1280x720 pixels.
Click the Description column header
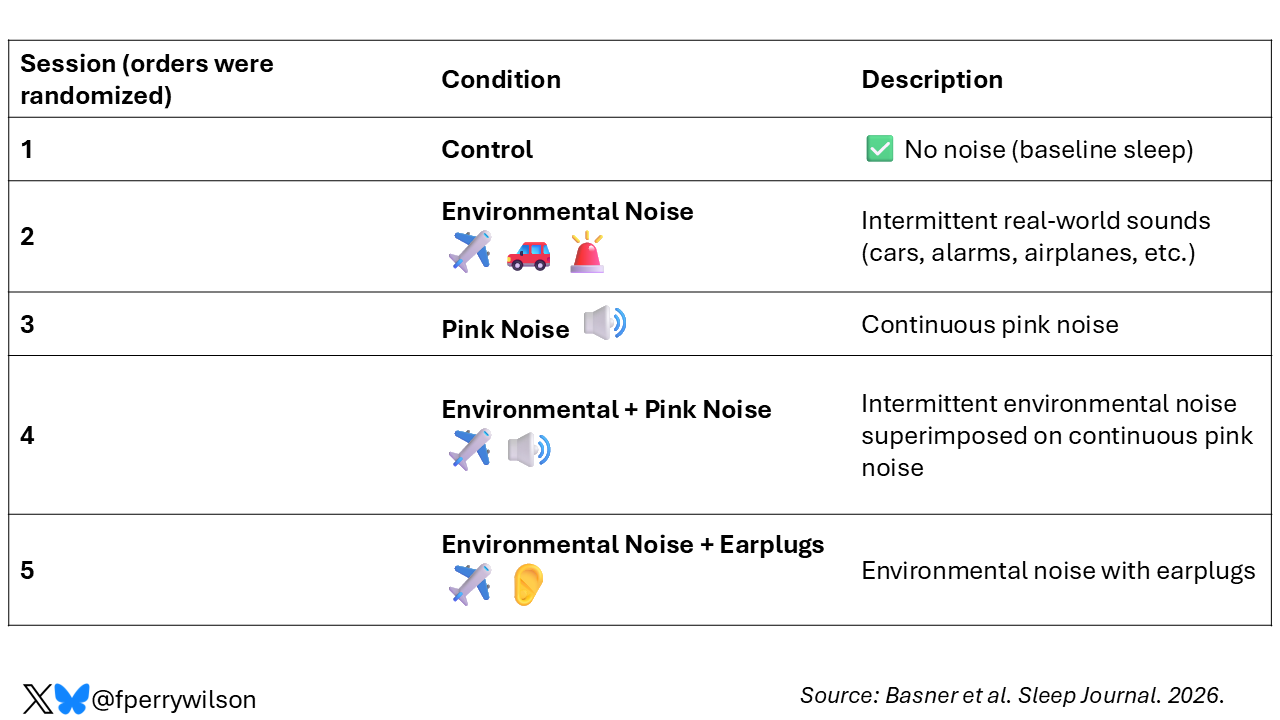pos(932,80)
